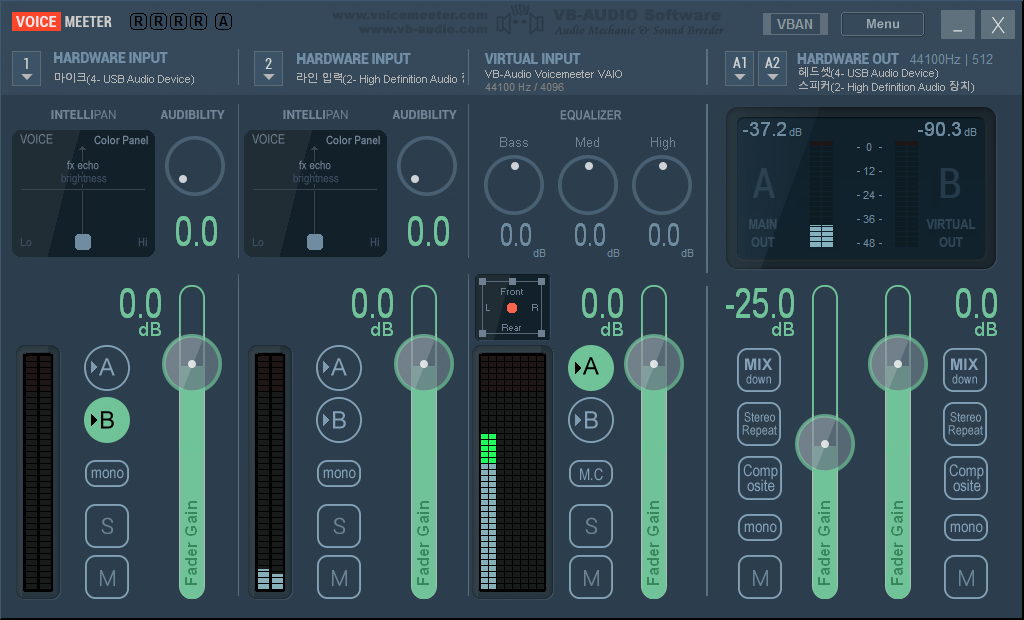
Task: Click the single A indicator in title bar
Action: pyautogui.click(x=223, y=22)
